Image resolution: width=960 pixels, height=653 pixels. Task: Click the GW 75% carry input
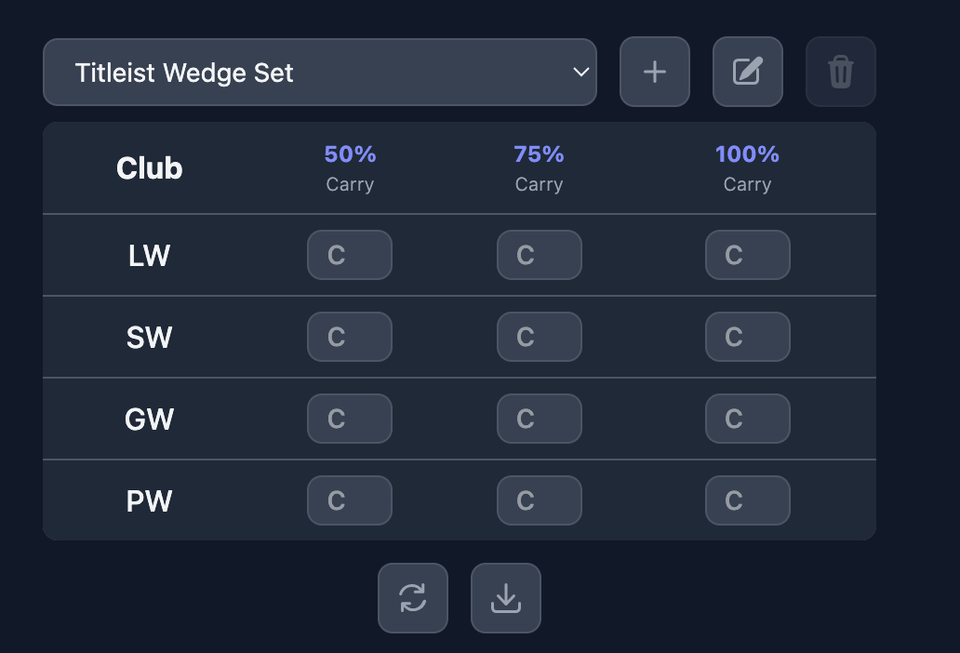pyautogui.click(x=539, y=419)
